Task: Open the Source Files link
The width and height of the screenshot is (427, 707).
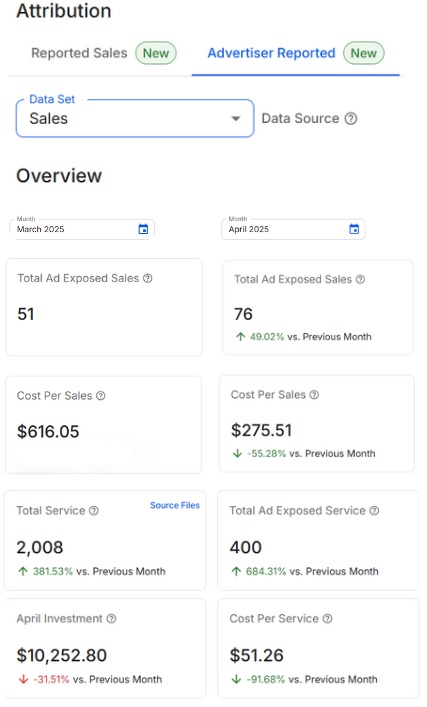Action: tap(175, 505)
